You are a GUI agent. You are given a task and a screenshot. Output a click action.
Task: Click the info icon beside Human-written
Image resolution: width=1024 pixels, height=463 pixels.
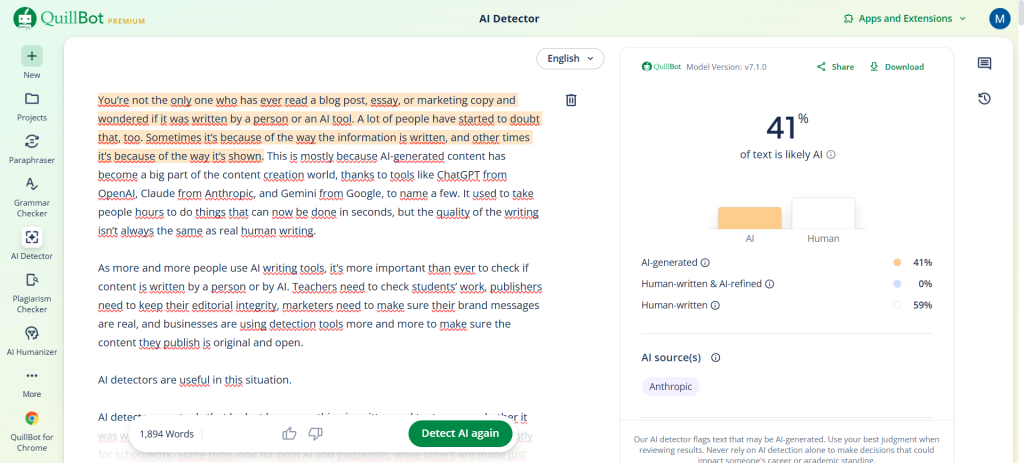(715, 305)
